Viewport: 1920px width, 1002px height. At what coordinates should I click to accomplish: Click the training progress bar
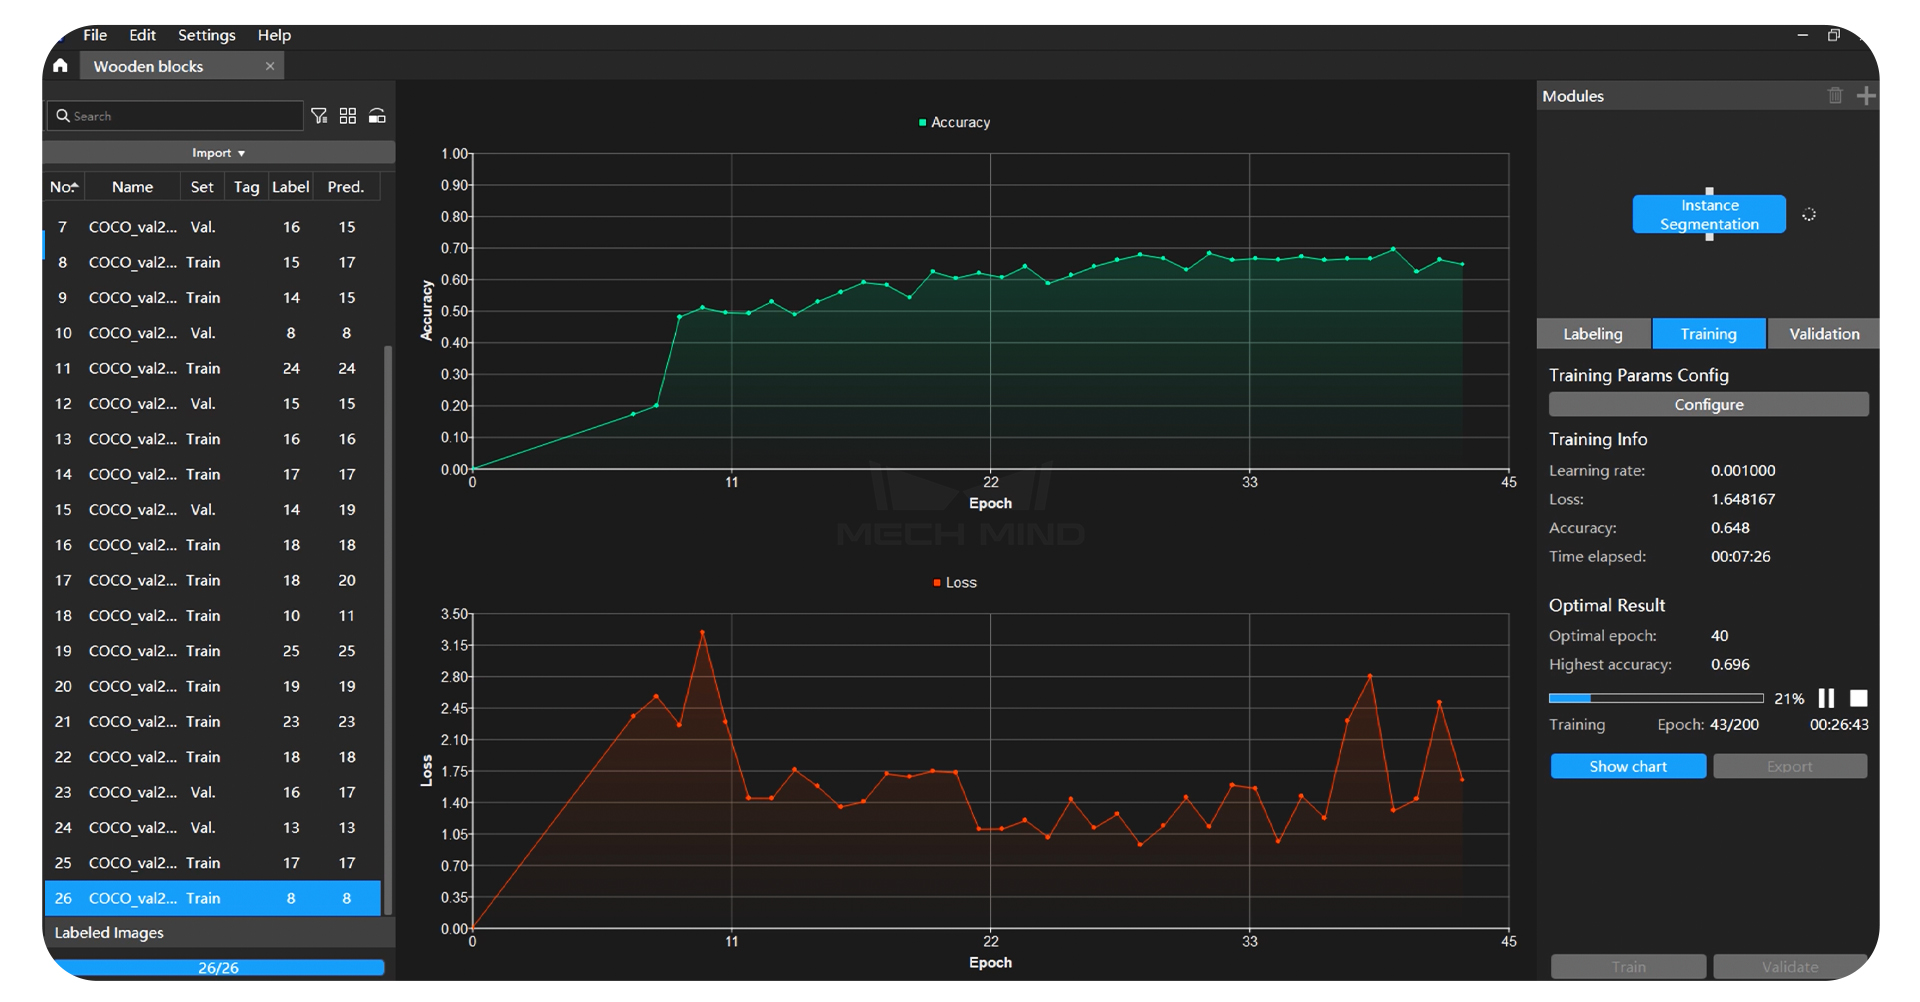point(1655,698)
